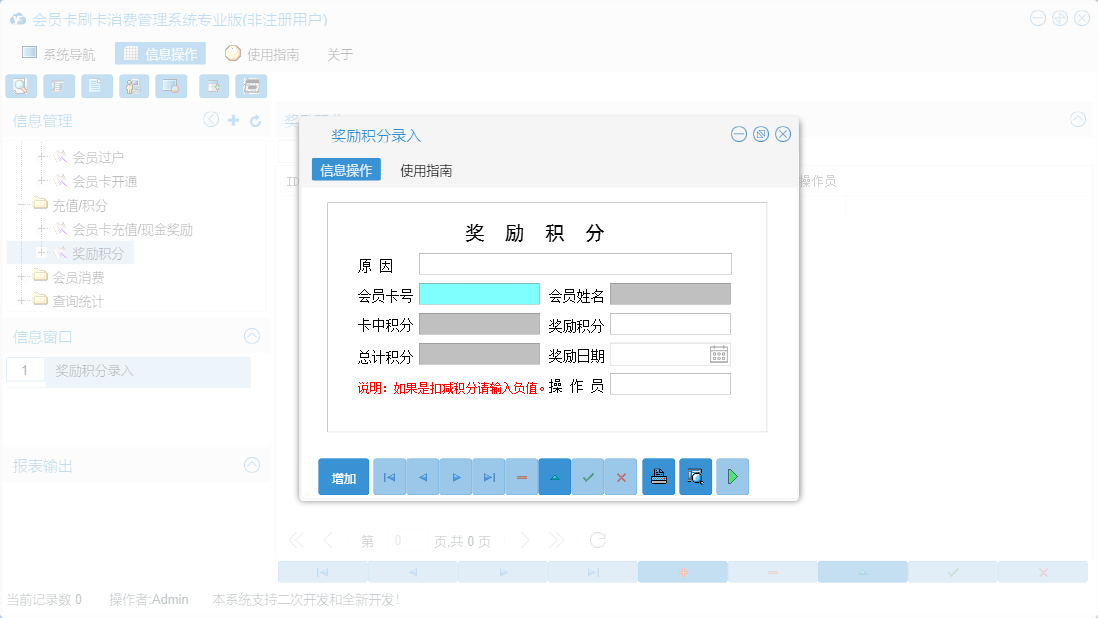Jump to the last record using the arrow icon
Image resolution: width=1098 pixels, height=618 pixels.
(488, 477)
